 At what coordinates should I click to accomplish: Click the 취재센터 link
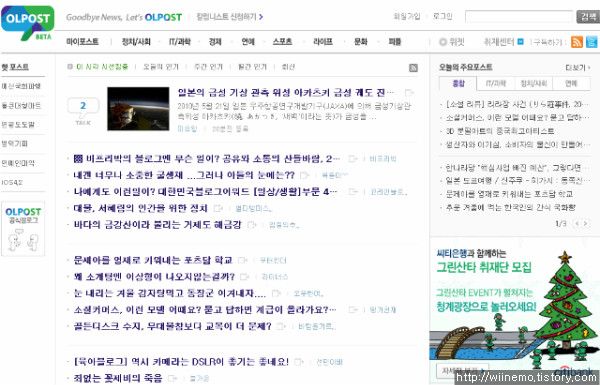[x=499, y=42]
